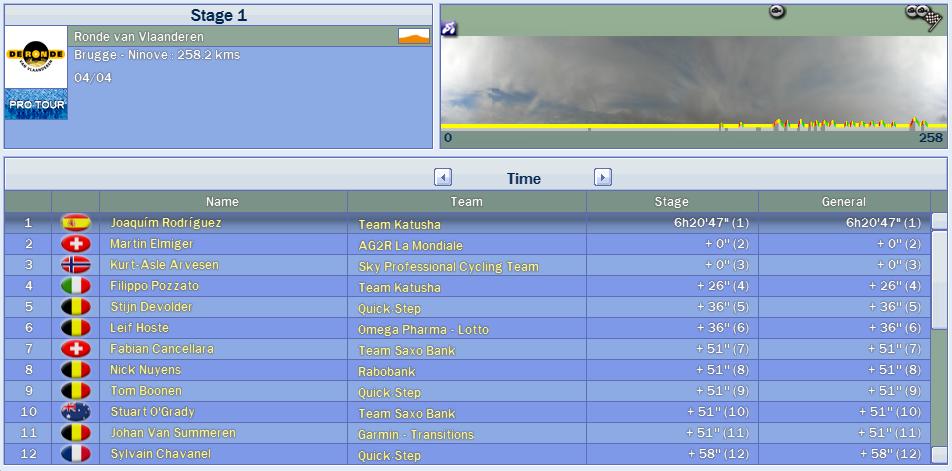Click the Pro Tour badge icon
952x471 pixels.
click(36, 104)
